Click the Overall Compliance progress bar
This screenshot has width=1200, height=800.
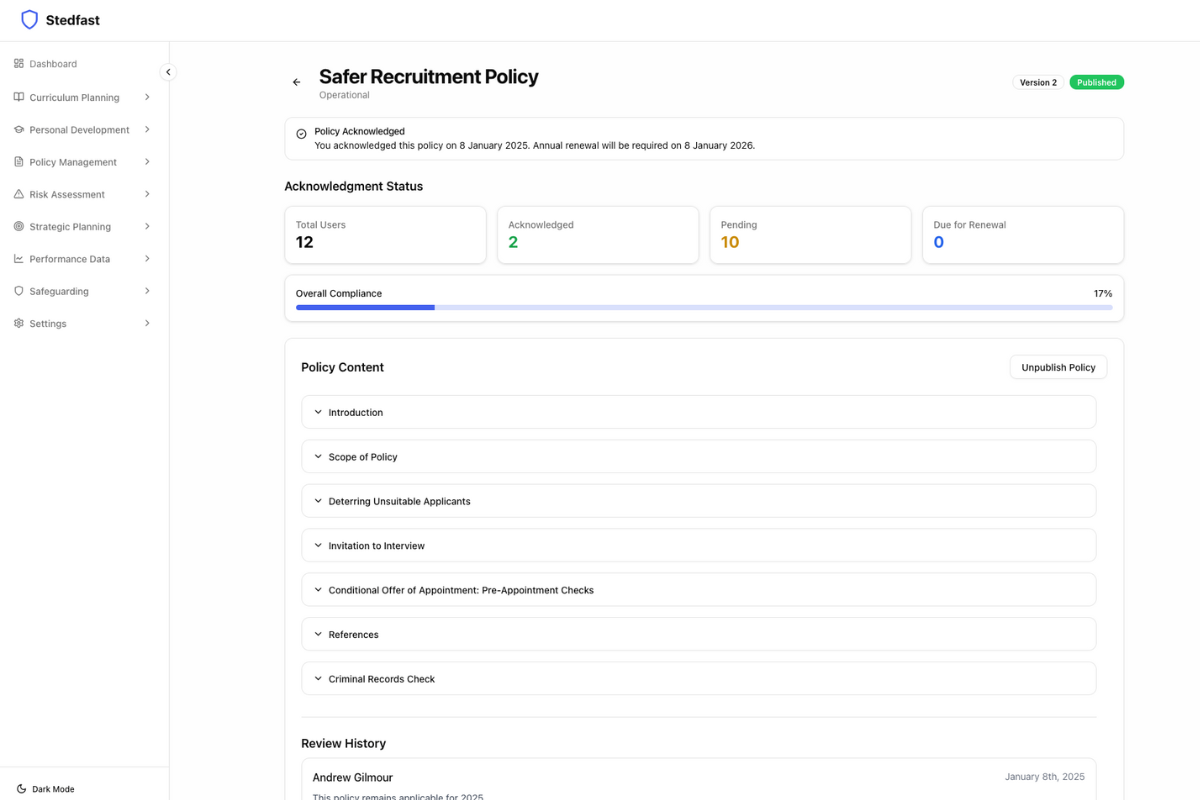(x=704, y=308)
